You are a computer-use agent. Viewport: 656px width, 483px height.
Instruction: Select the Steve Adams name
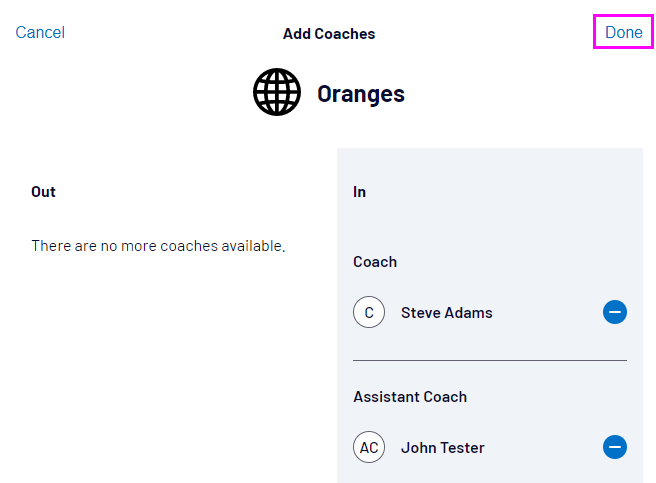(x=446, y=313)
